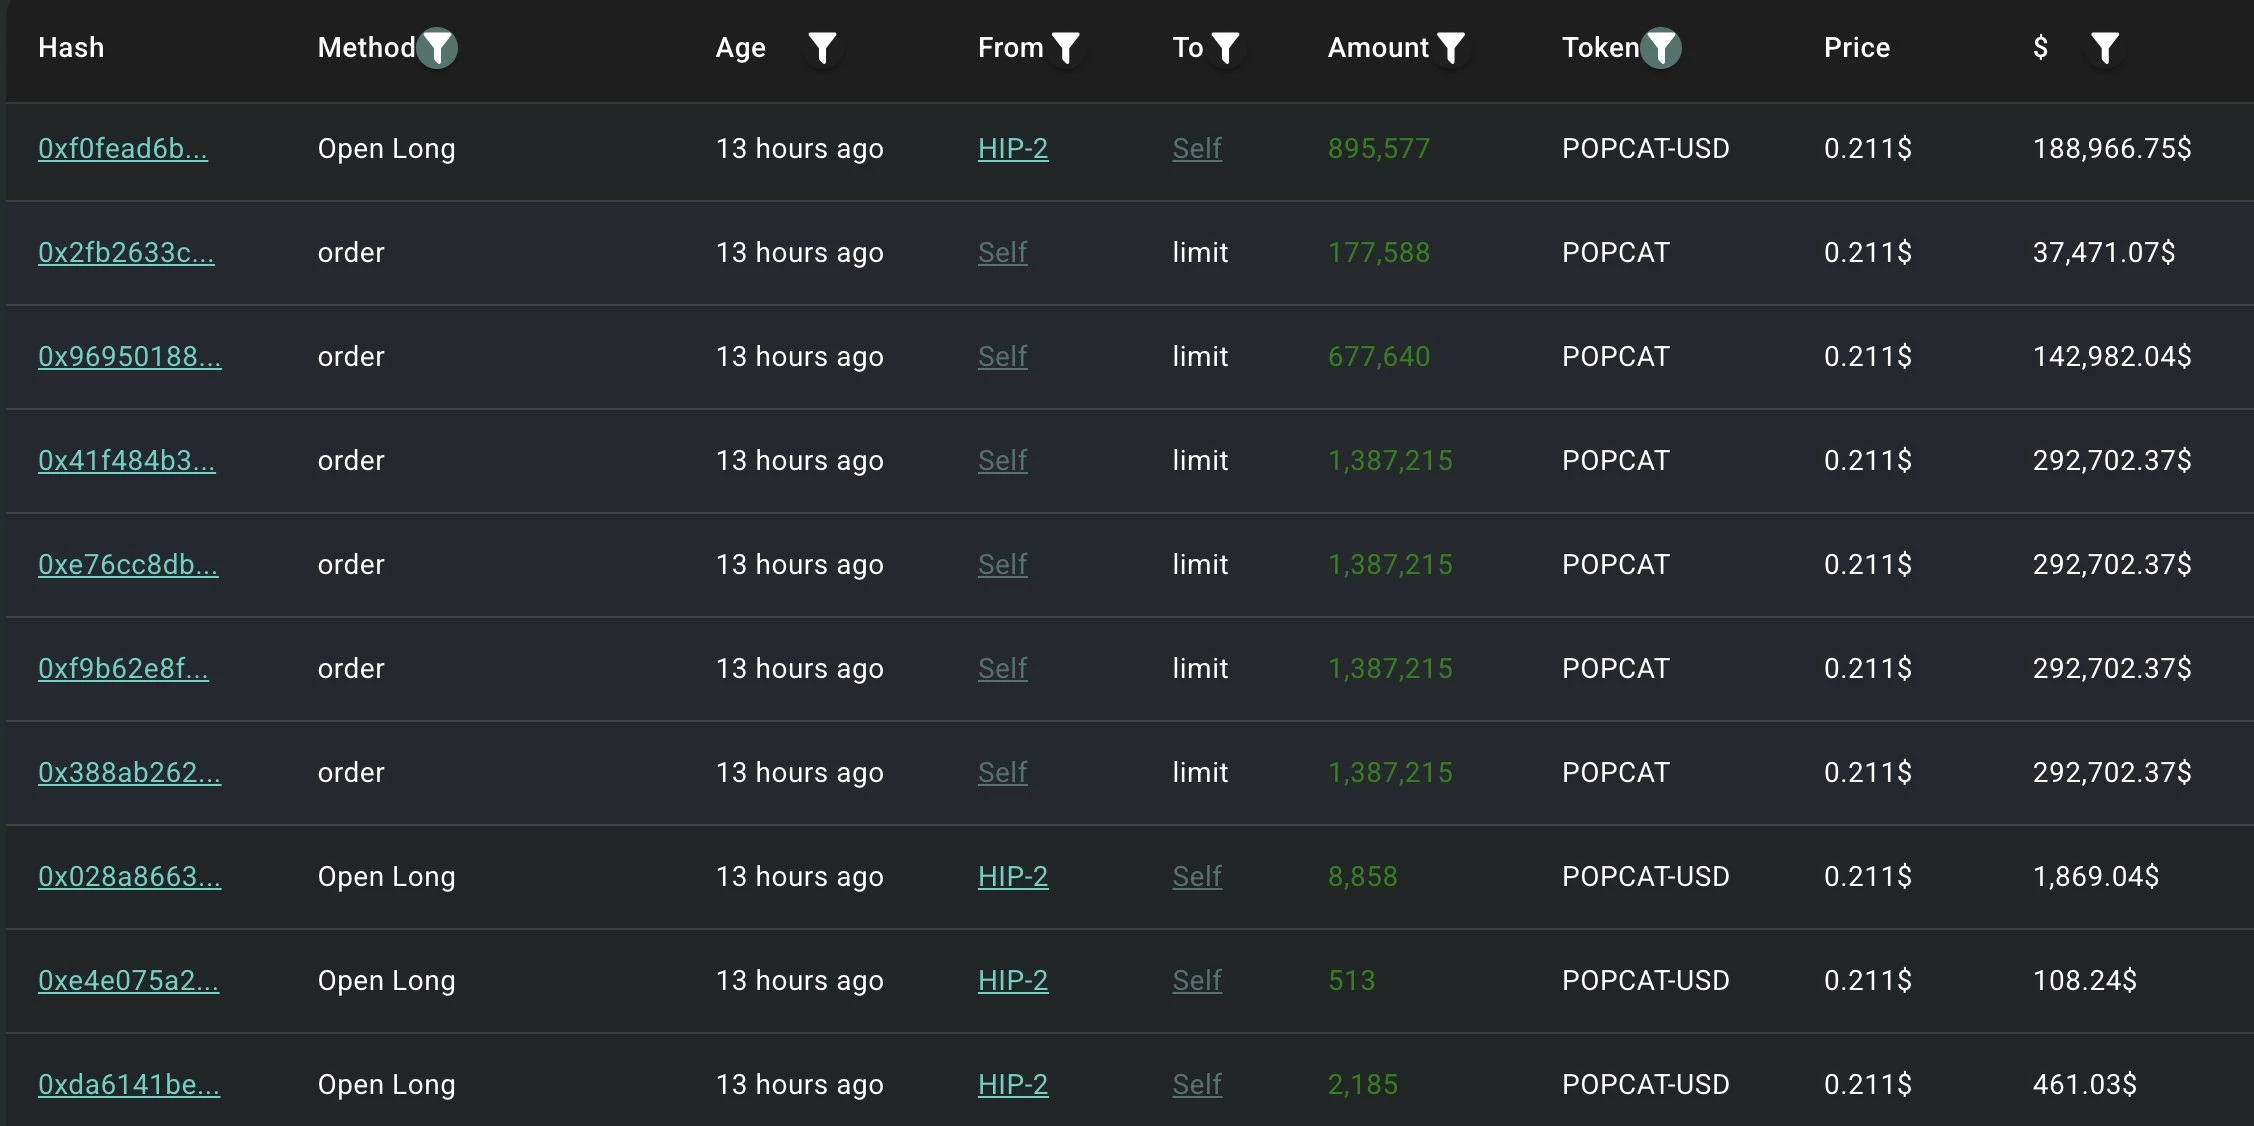Viewport: 2254px width, 1126px height.
Task: Click the Self link in the 0x028a8663 row
Action: [x=1197, y=876]
